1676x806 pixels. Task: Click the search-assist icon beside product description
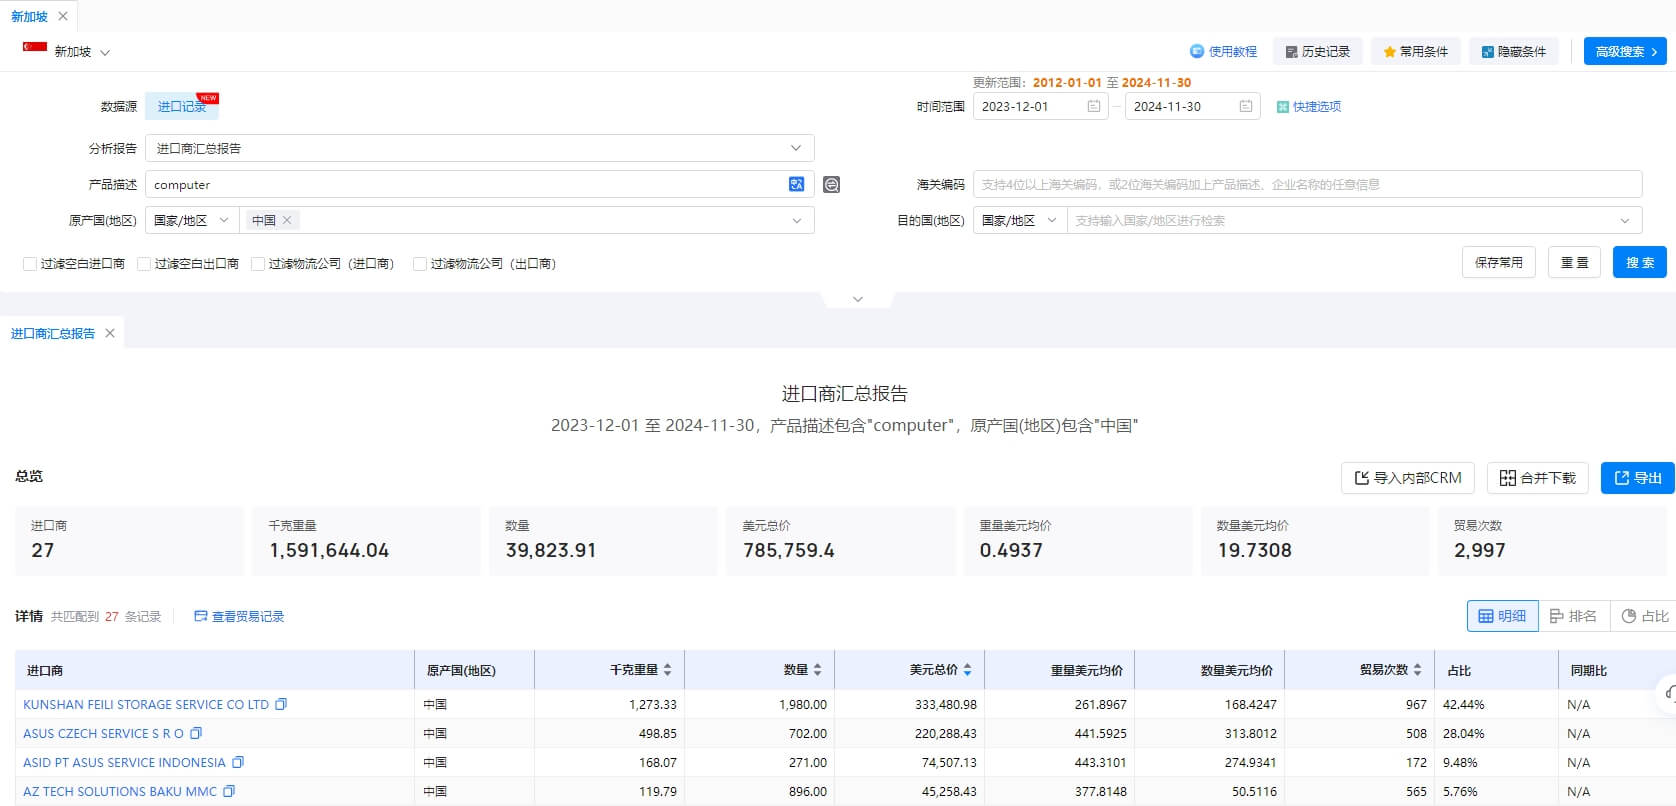coord(831,184)
